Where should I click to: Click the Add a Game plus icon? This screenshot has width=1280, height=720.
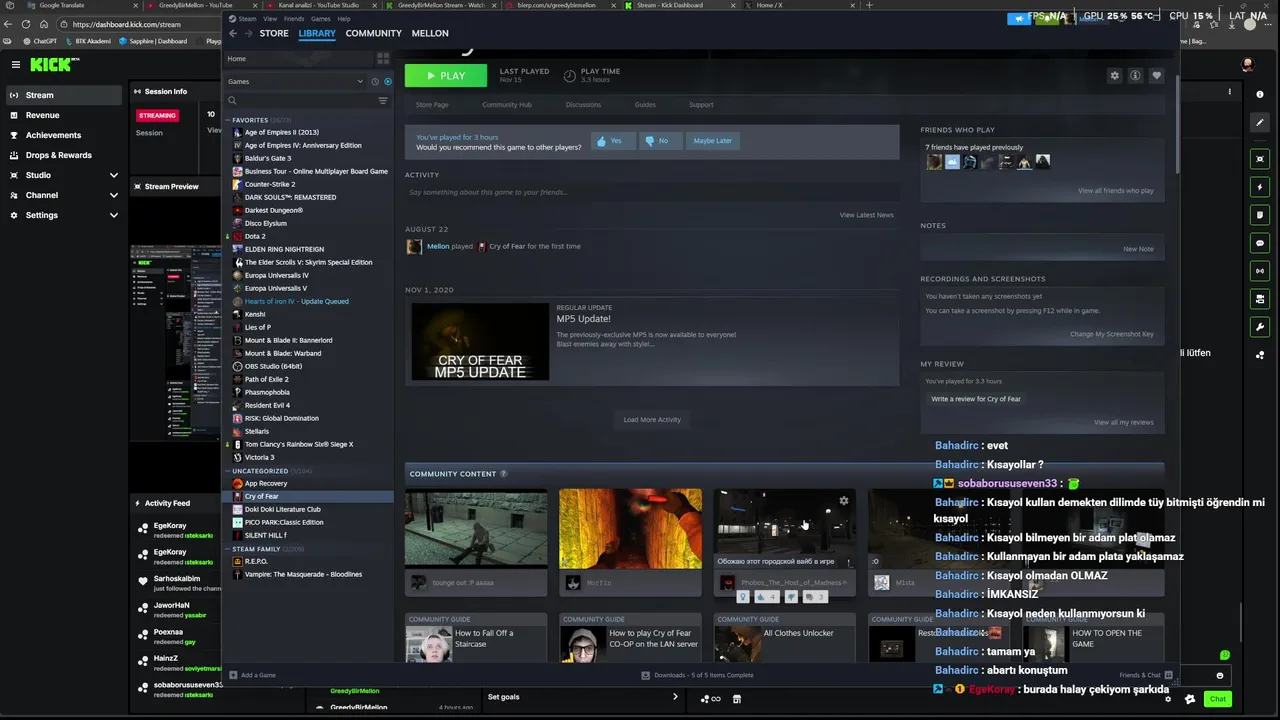pos(233,675)
